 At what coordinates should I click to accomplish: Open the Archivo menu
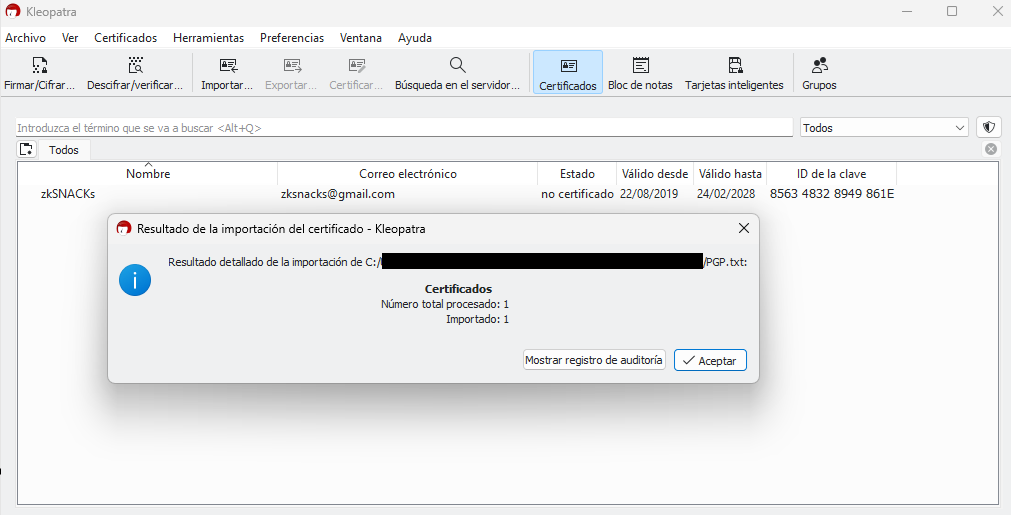pyautogui.click(x=25, y=38)
